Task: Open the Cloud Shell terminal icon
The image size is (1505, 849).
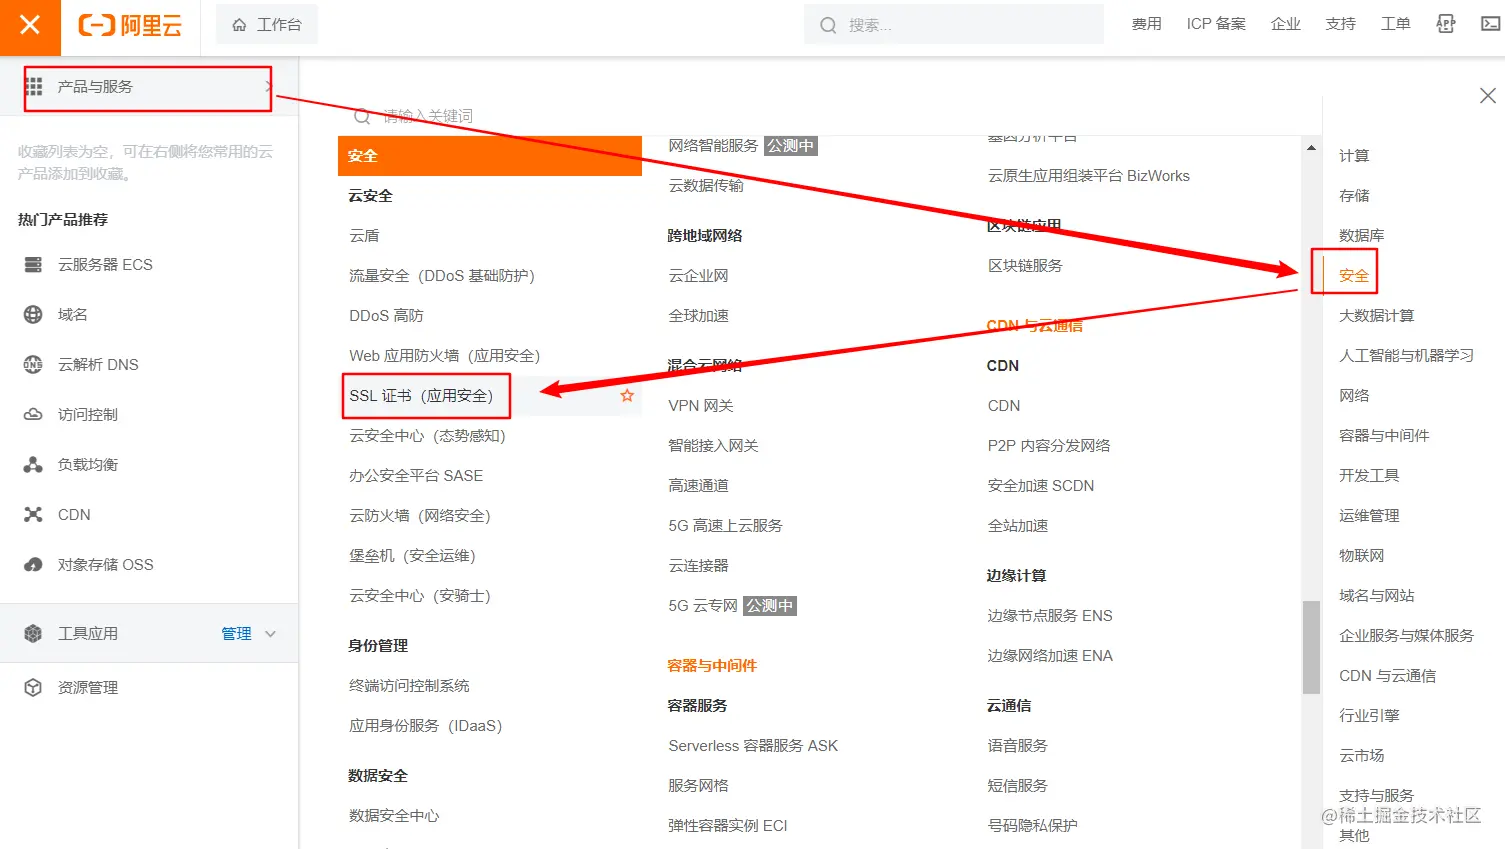Action: (x=1490, y=24)
